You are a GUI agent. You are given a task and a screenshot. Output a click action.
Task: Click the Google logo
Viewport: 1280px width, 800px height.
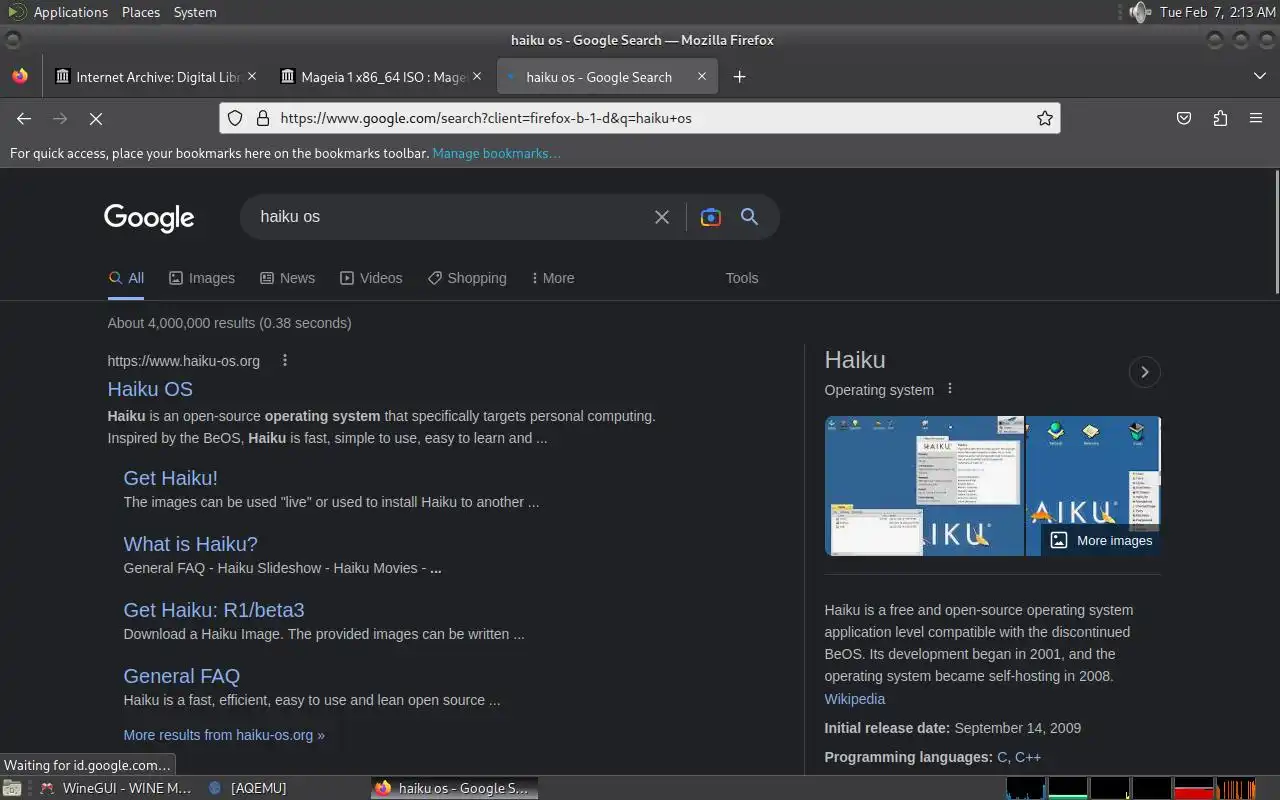(149, 217)
